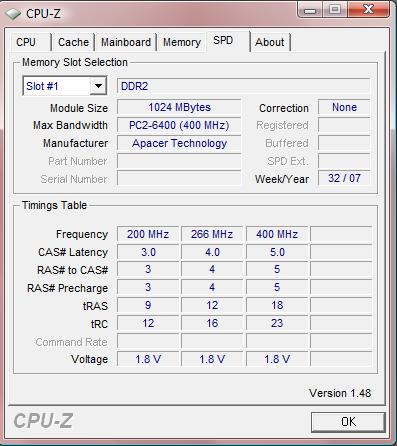
Task: Click the empty SPD Ext. field
Action: pyautogui.click(x=344, y=161)
